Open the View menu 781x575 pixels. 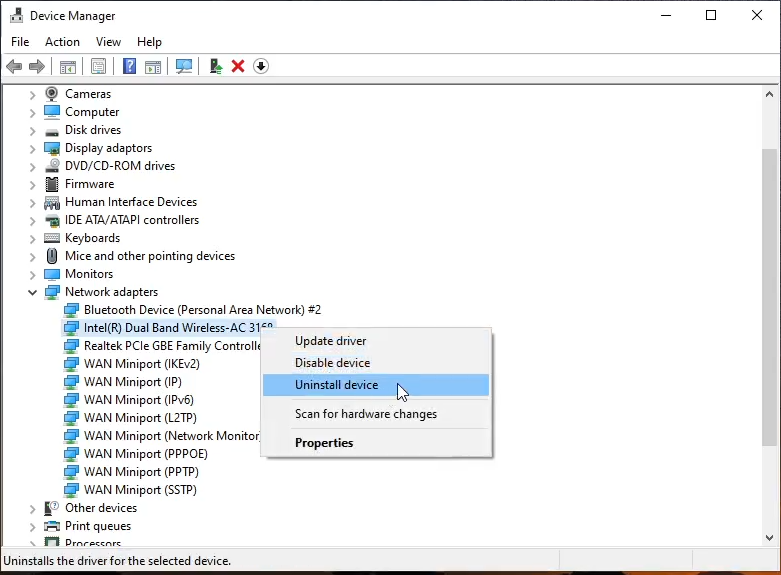[108, 42]
